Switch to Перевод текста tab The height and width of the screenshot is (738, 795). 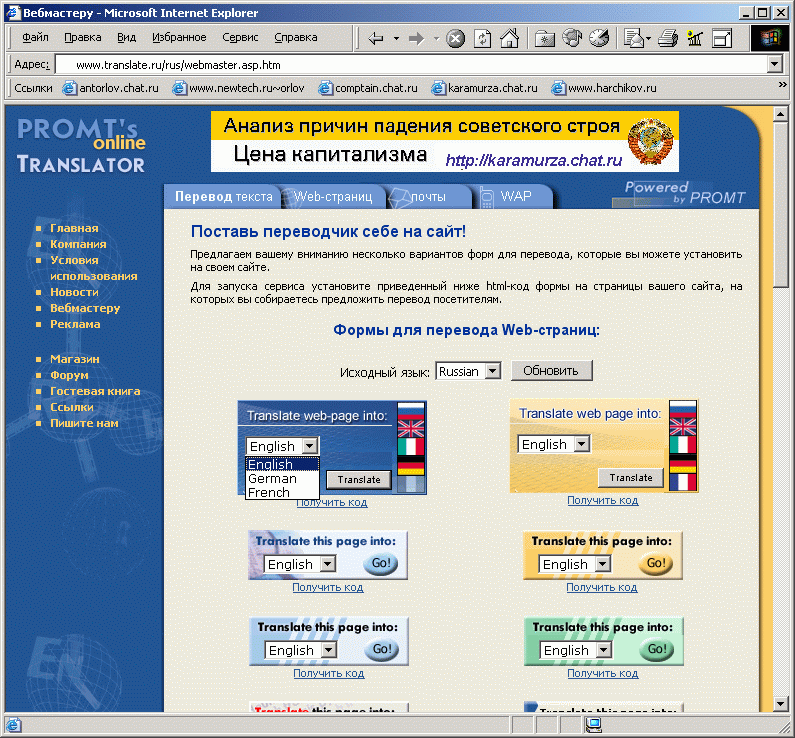(223, 197)
